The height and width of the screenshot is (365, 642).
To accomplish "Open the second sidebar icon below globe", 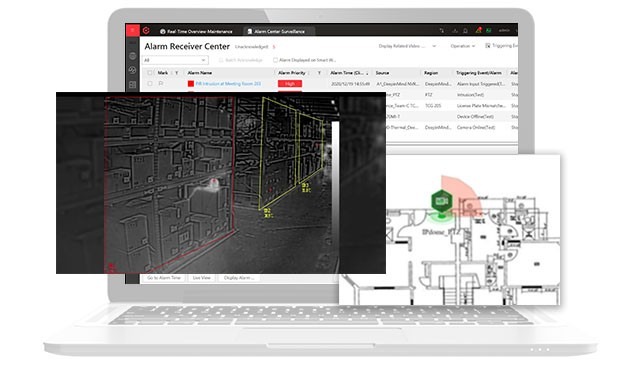I will tap(132, 70).
